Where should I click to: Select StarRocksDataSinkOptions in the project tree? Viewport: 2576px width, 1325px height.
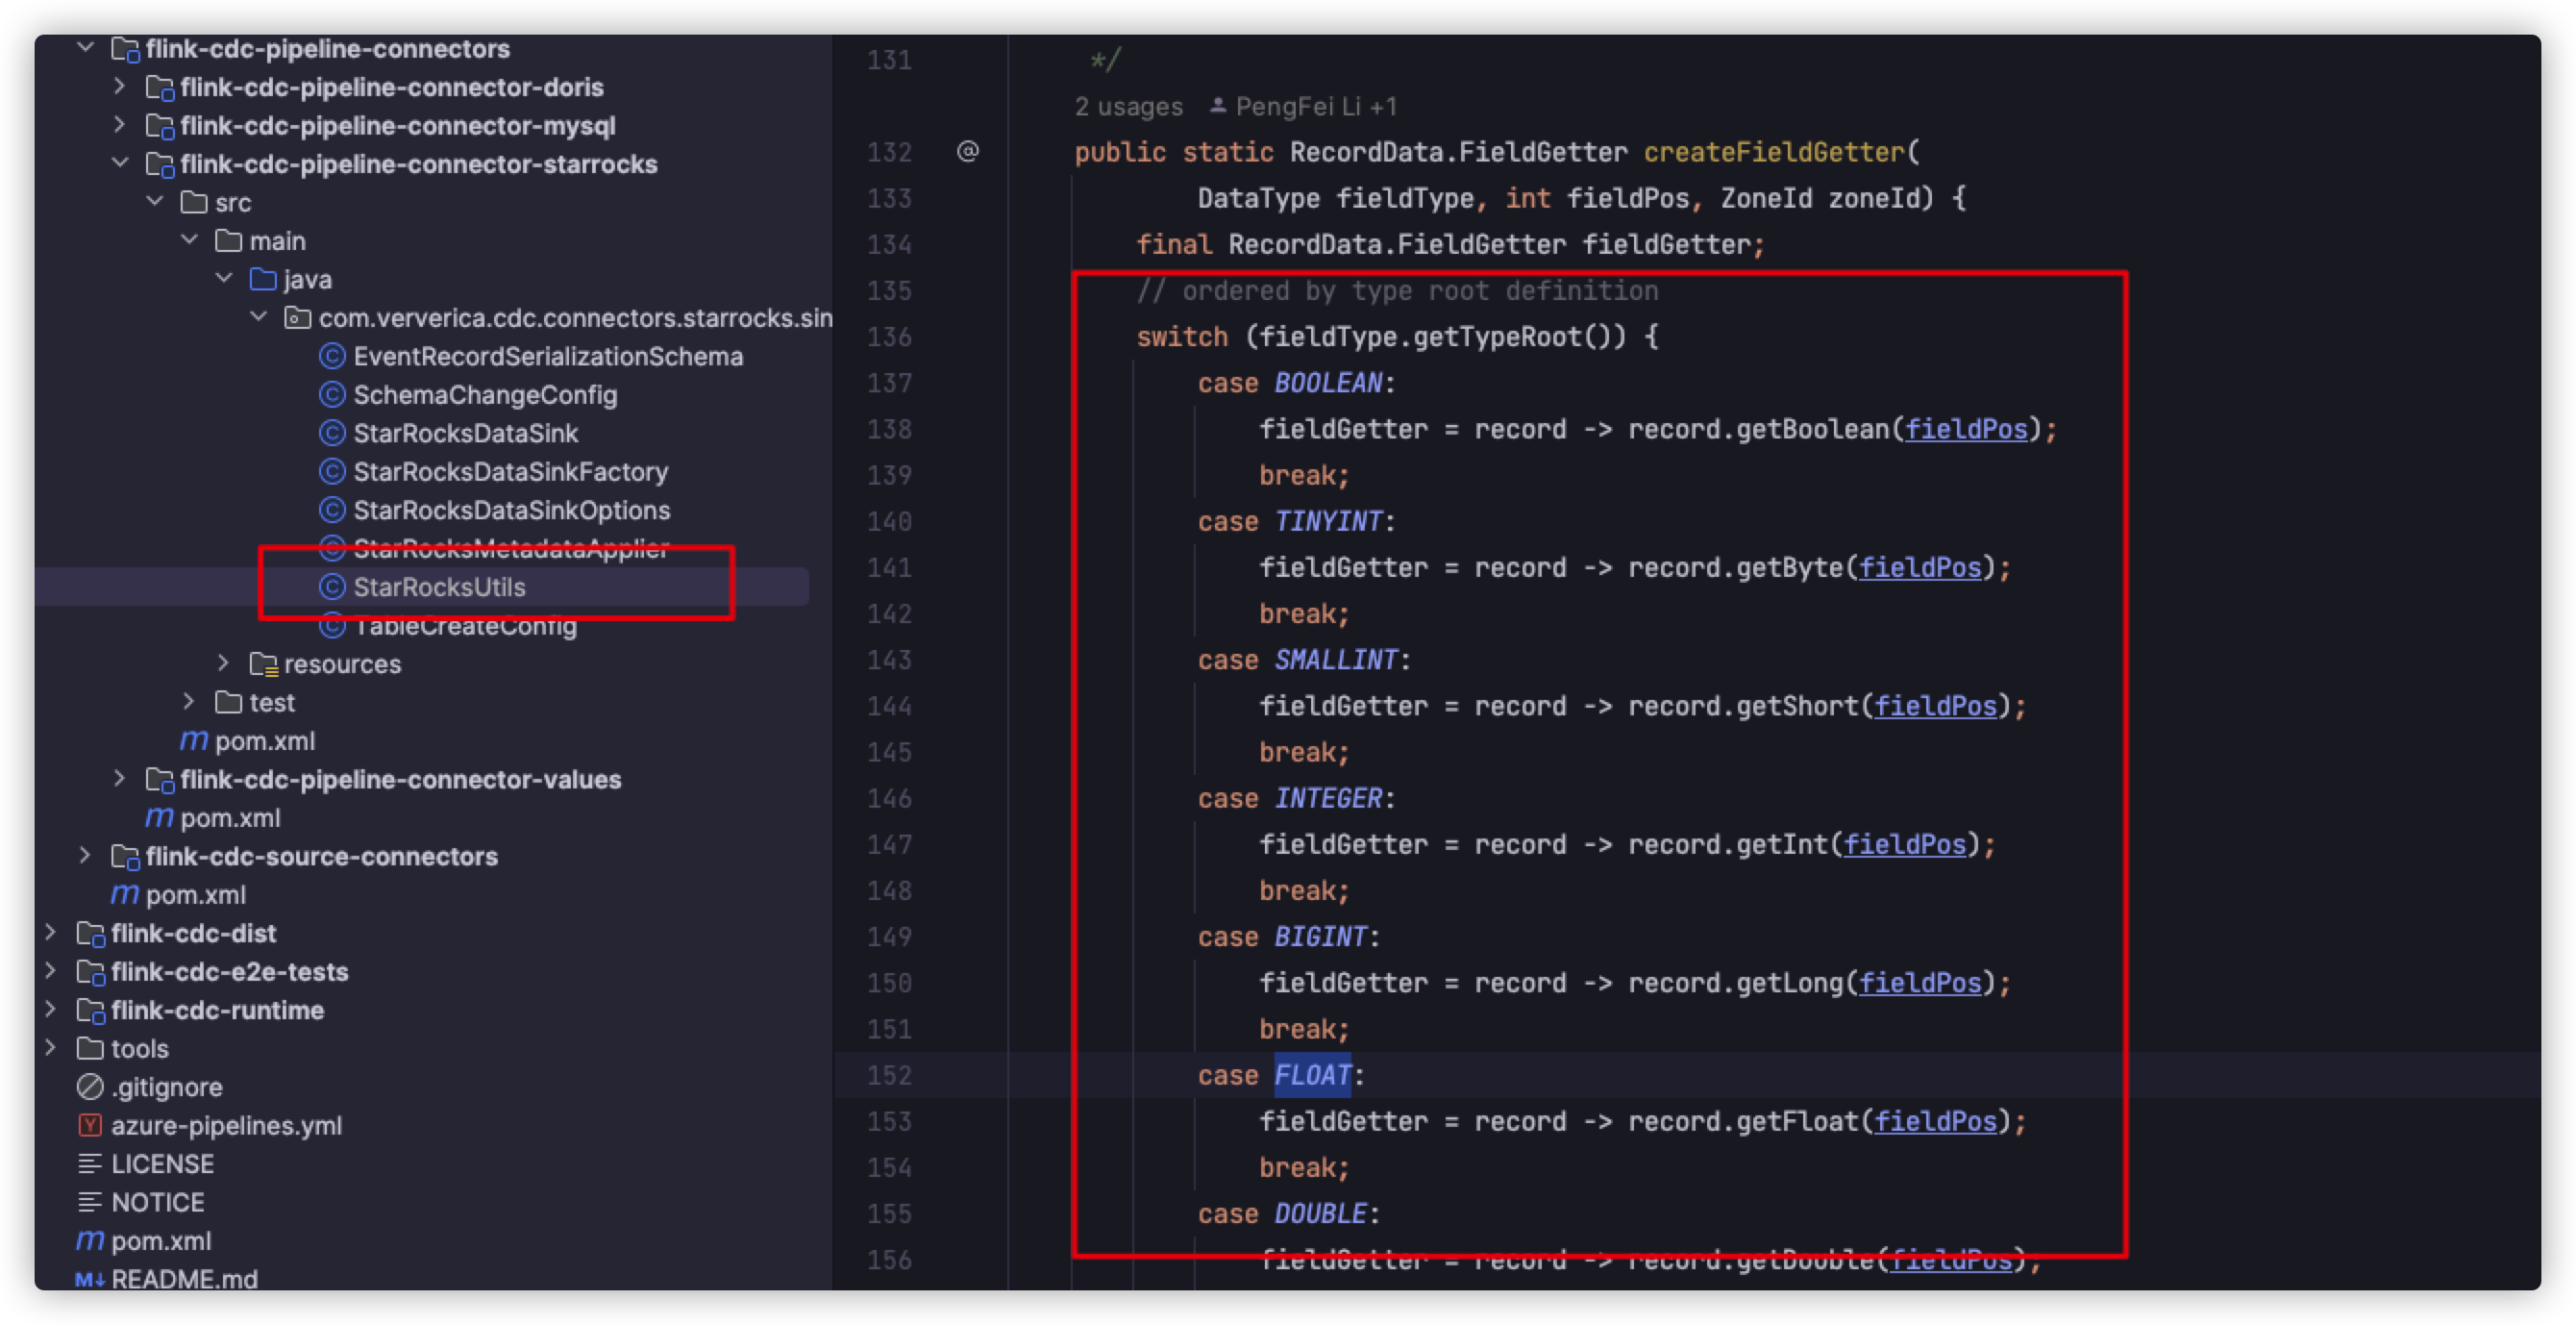(x=511, y=510)
